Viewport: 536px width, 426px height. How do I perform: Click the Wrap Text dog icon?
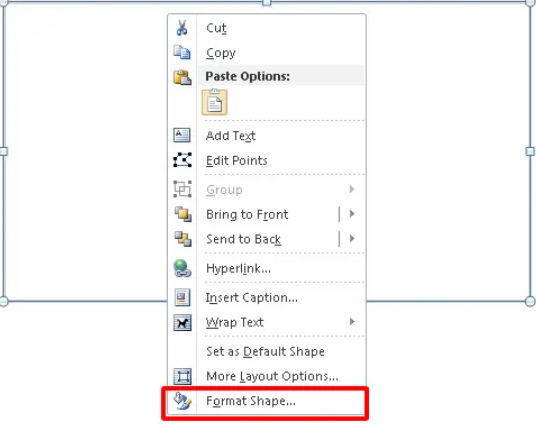pyautogui.click(x=182, y=322)
